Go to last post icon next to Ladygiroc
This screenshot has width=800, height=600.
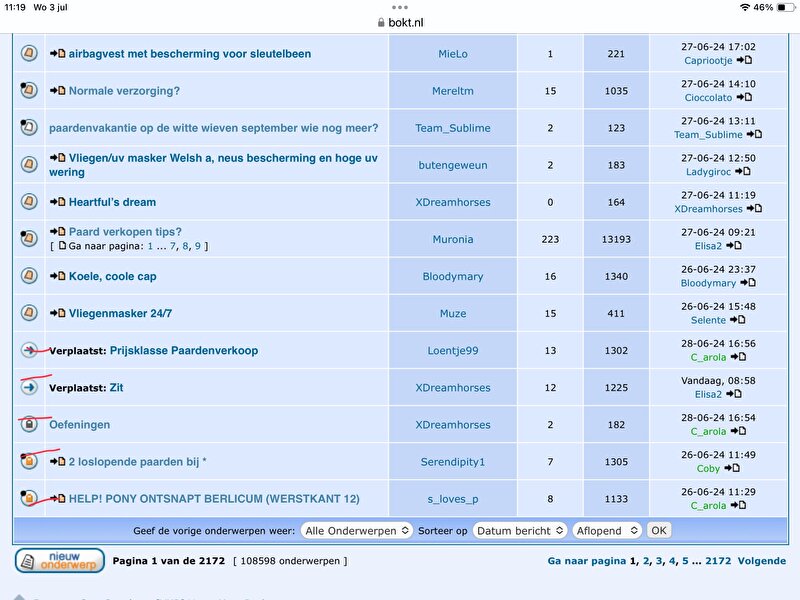tap(742, 171)
